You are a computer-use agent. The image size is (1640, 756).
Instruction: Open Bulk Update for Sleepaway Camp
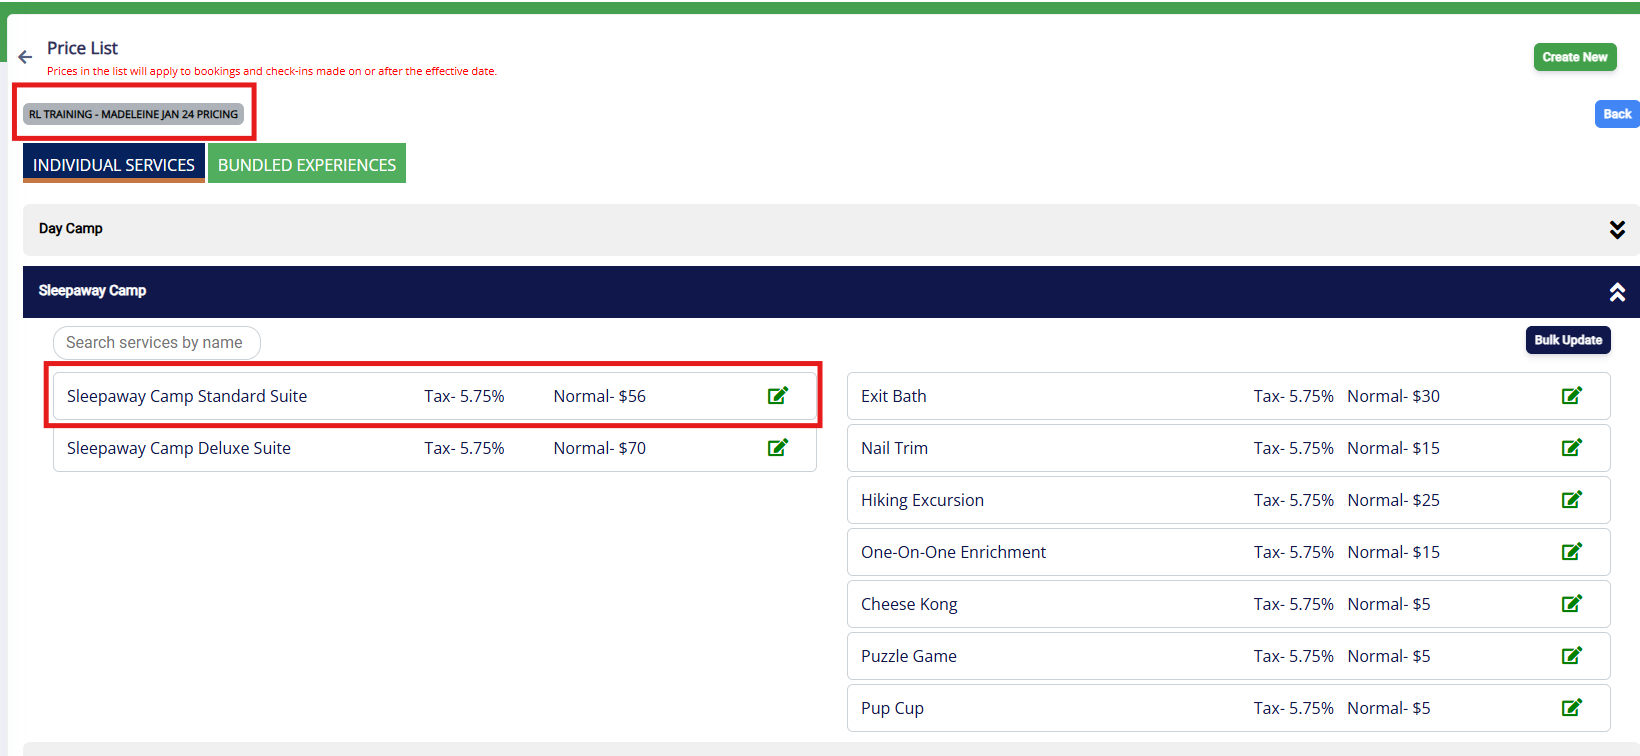click(x=1568, y=340)
